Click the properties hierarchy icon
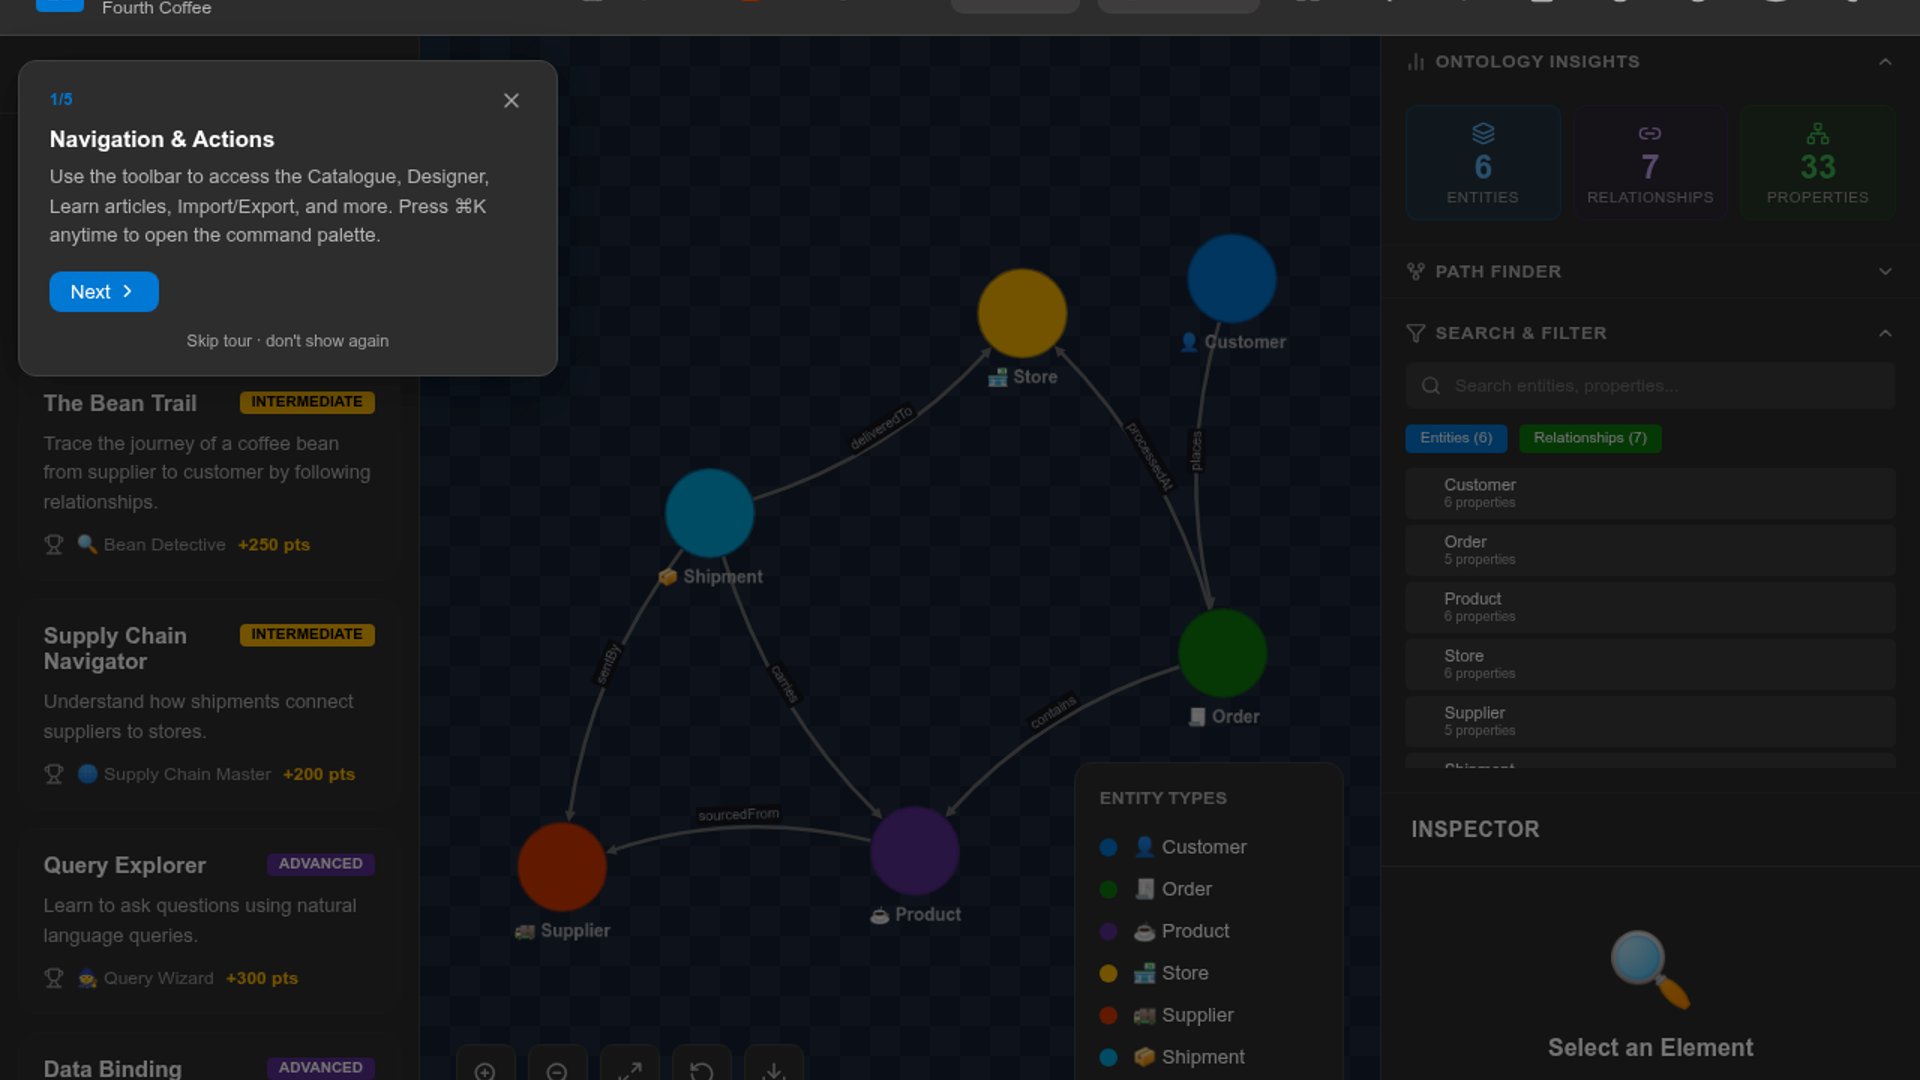1920x1080 pixels. [x=1817, y=133]
